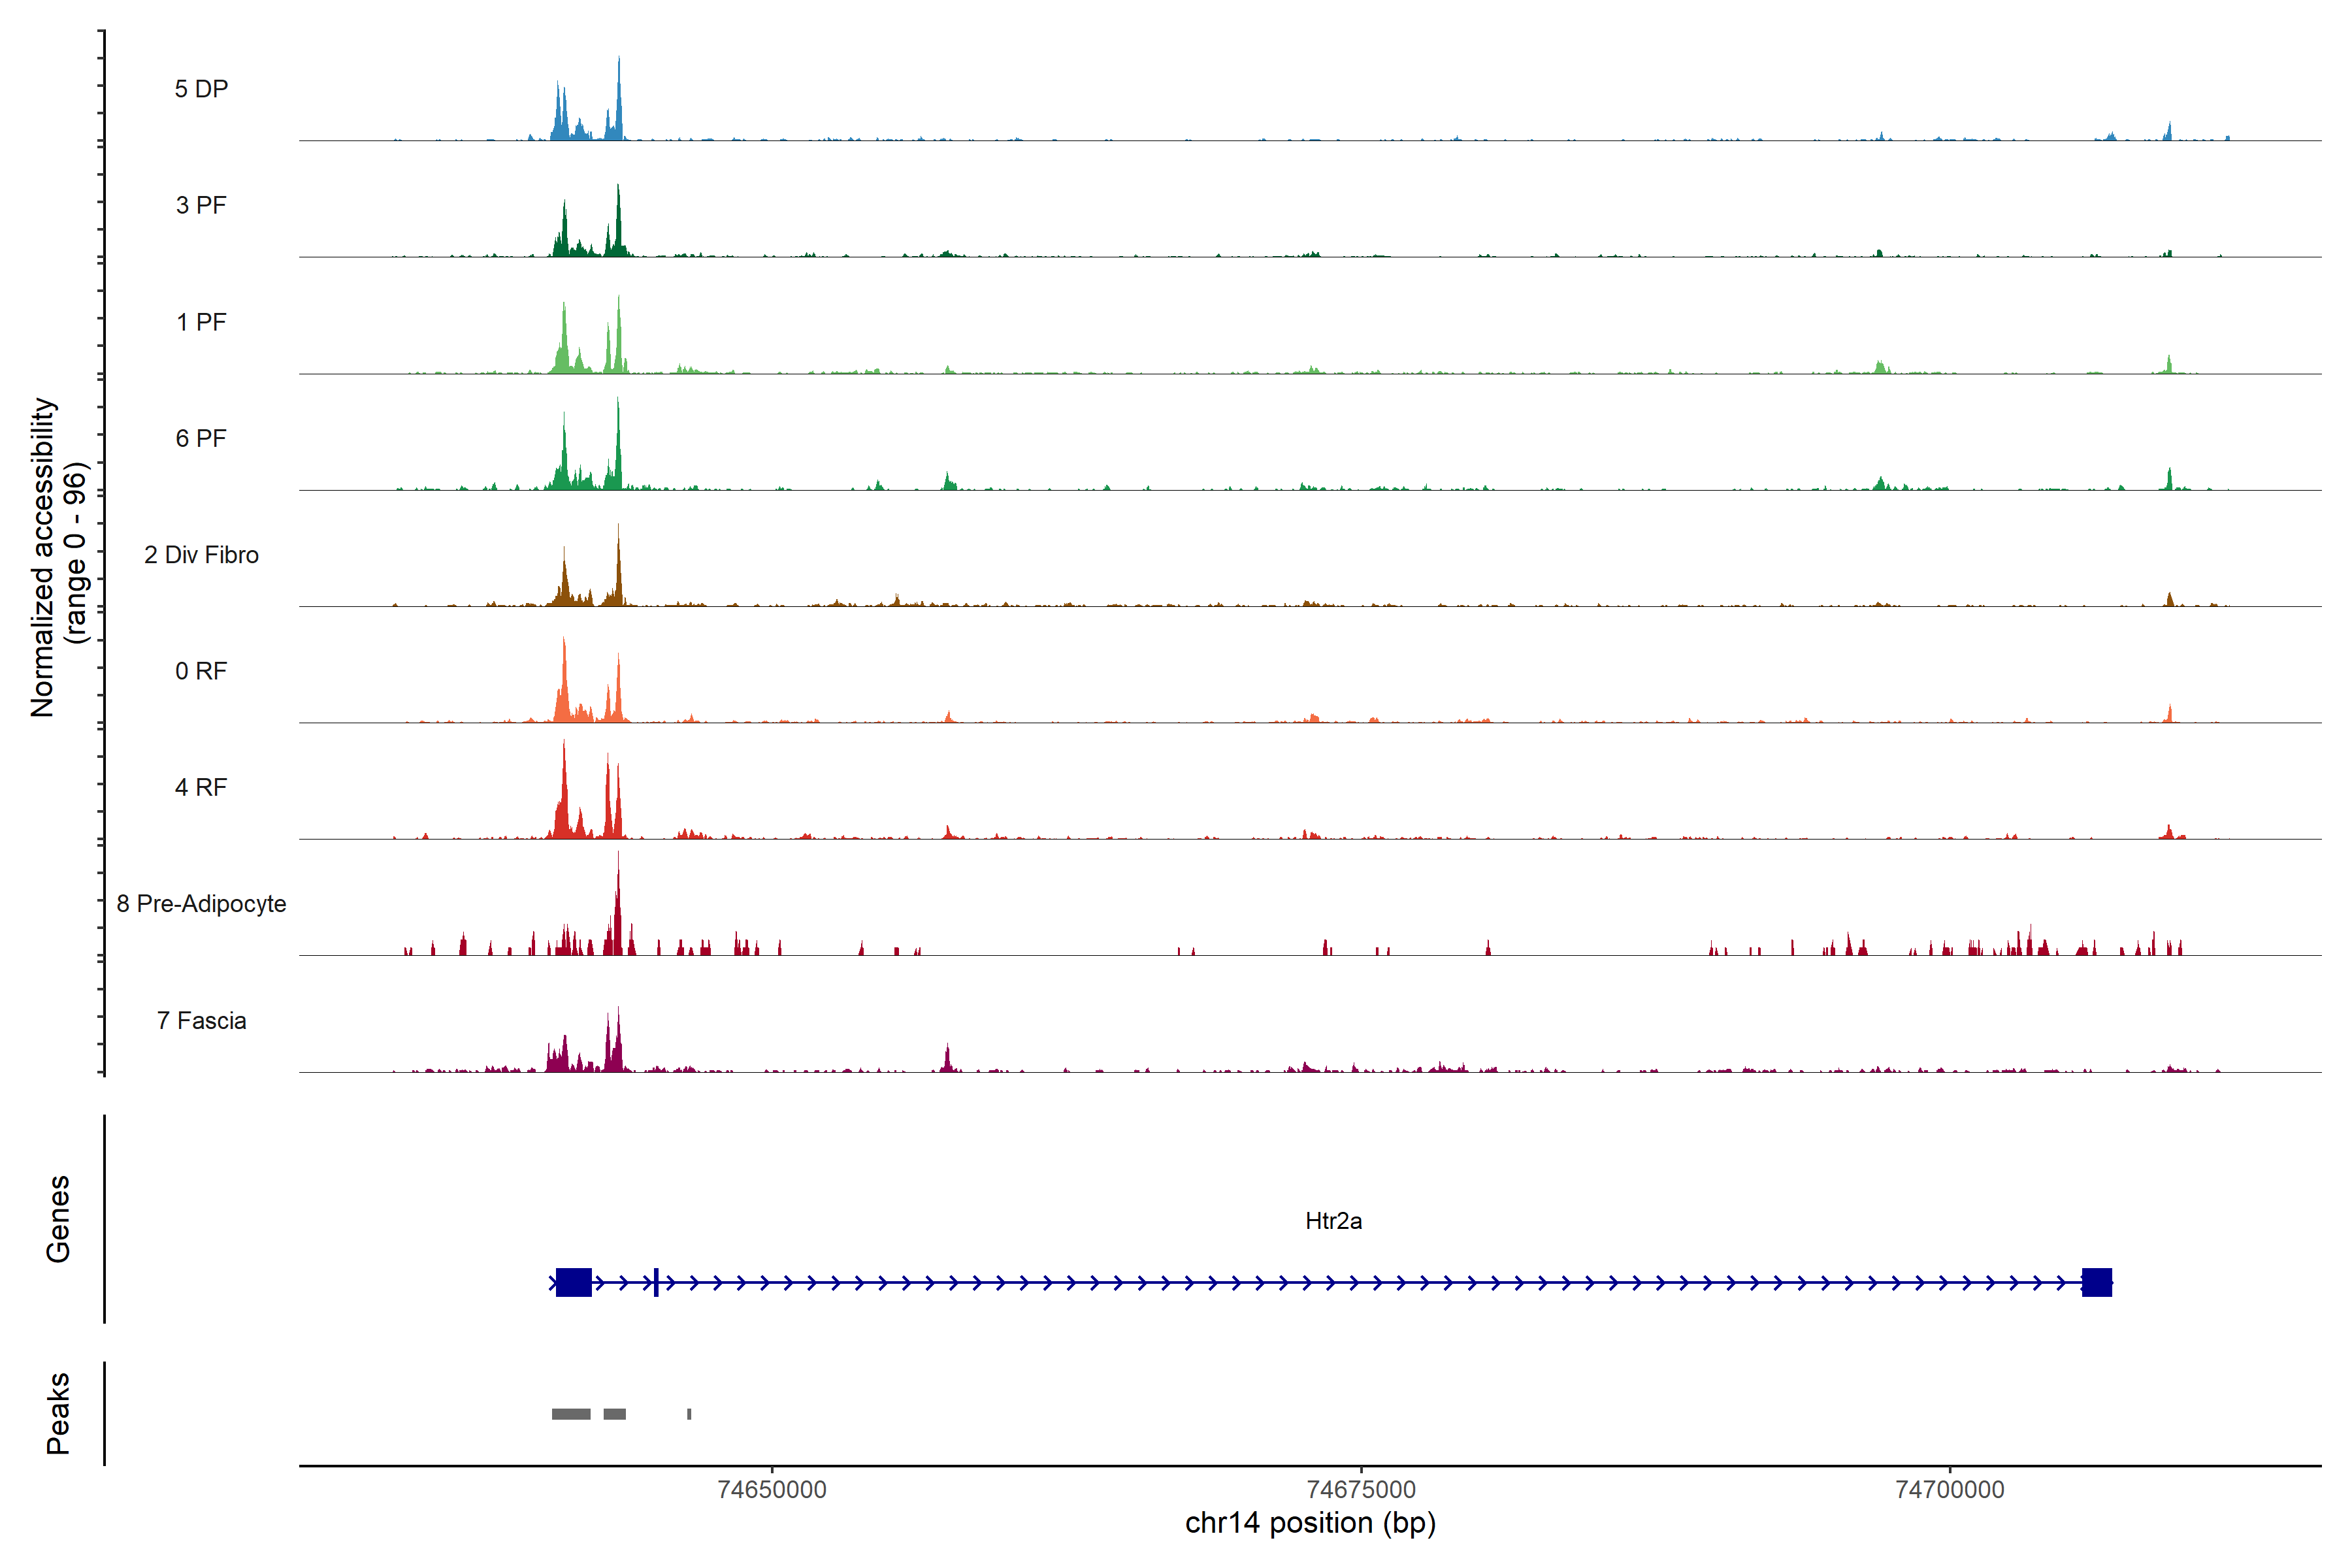2352x1568 pixels.
Task: Click the widest gray peak bar
Action: click(571, 1414)
